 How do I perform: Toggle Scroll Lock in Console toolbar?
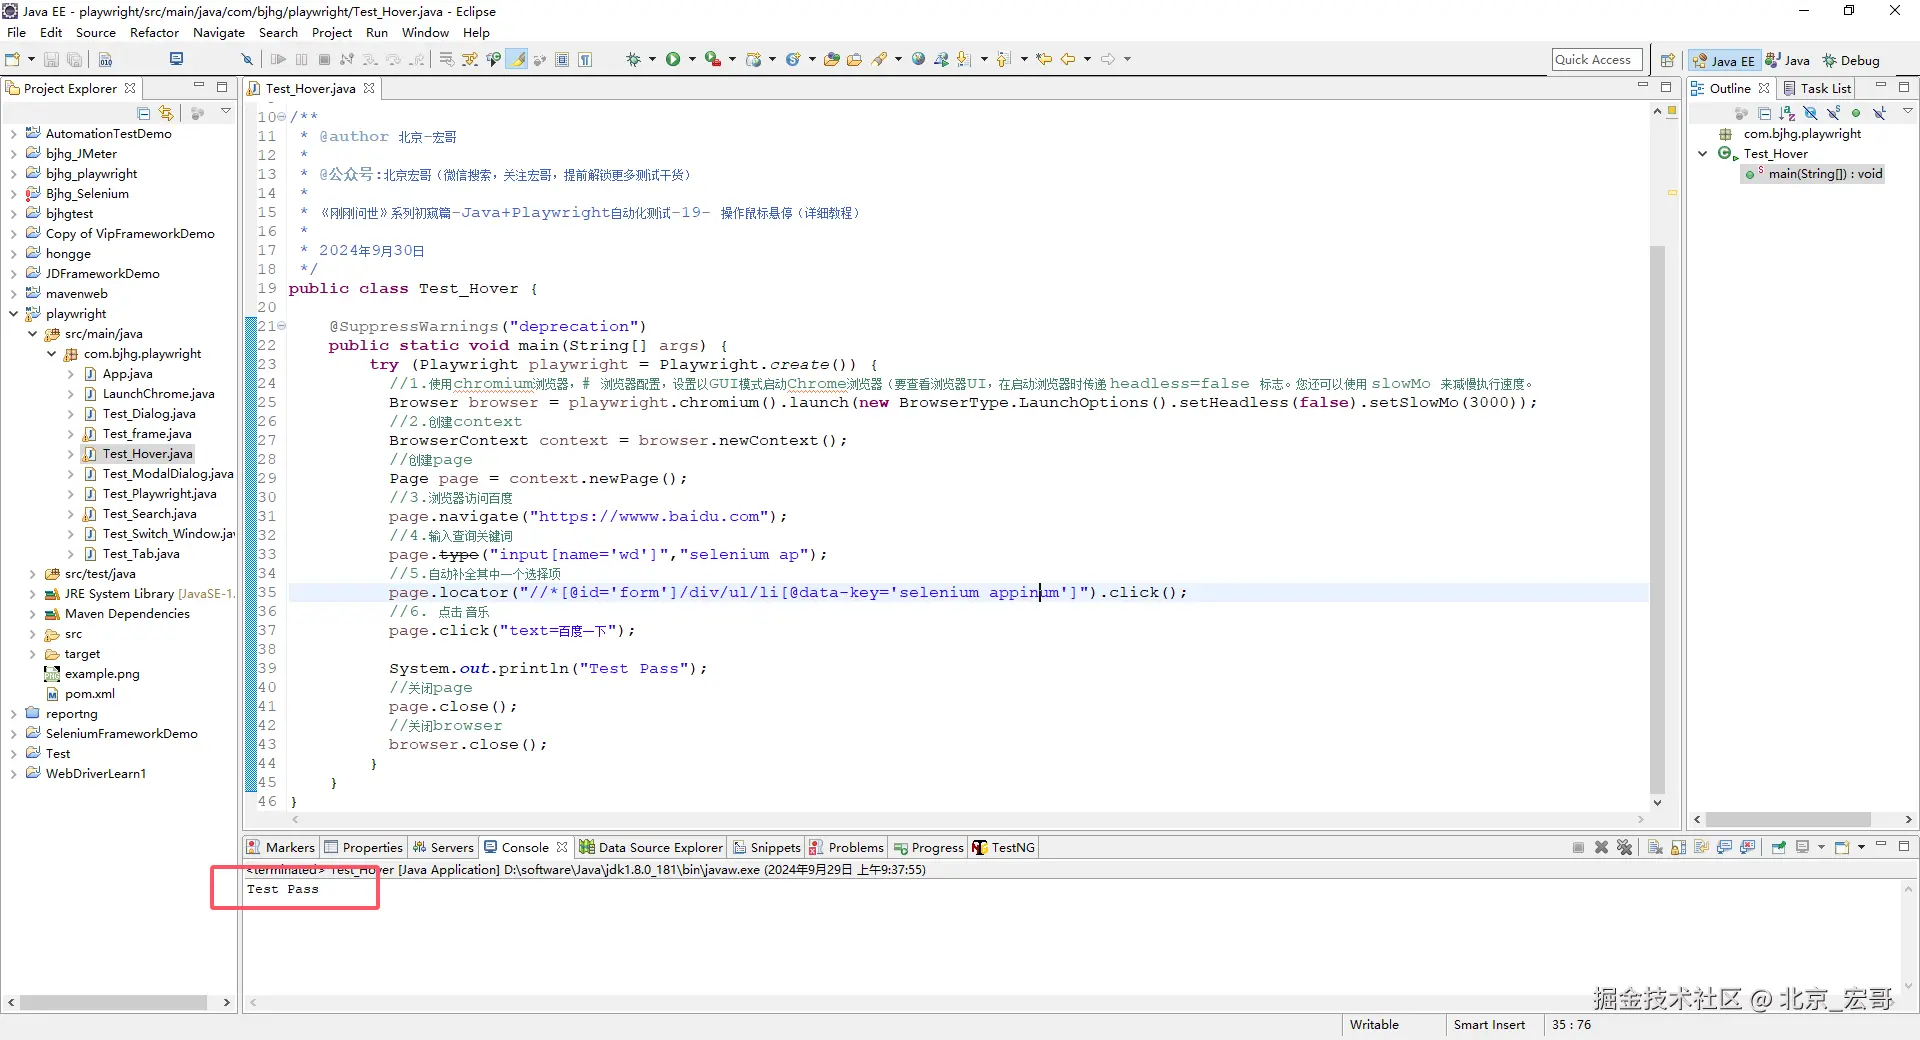click(1678, 847)
